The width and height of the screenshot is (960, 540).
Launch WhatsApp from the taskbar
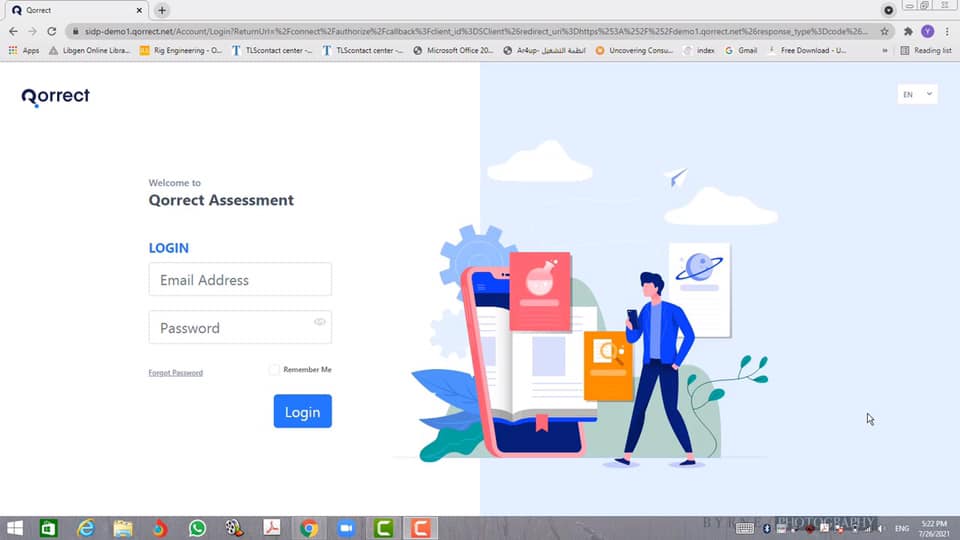(197, 528)
